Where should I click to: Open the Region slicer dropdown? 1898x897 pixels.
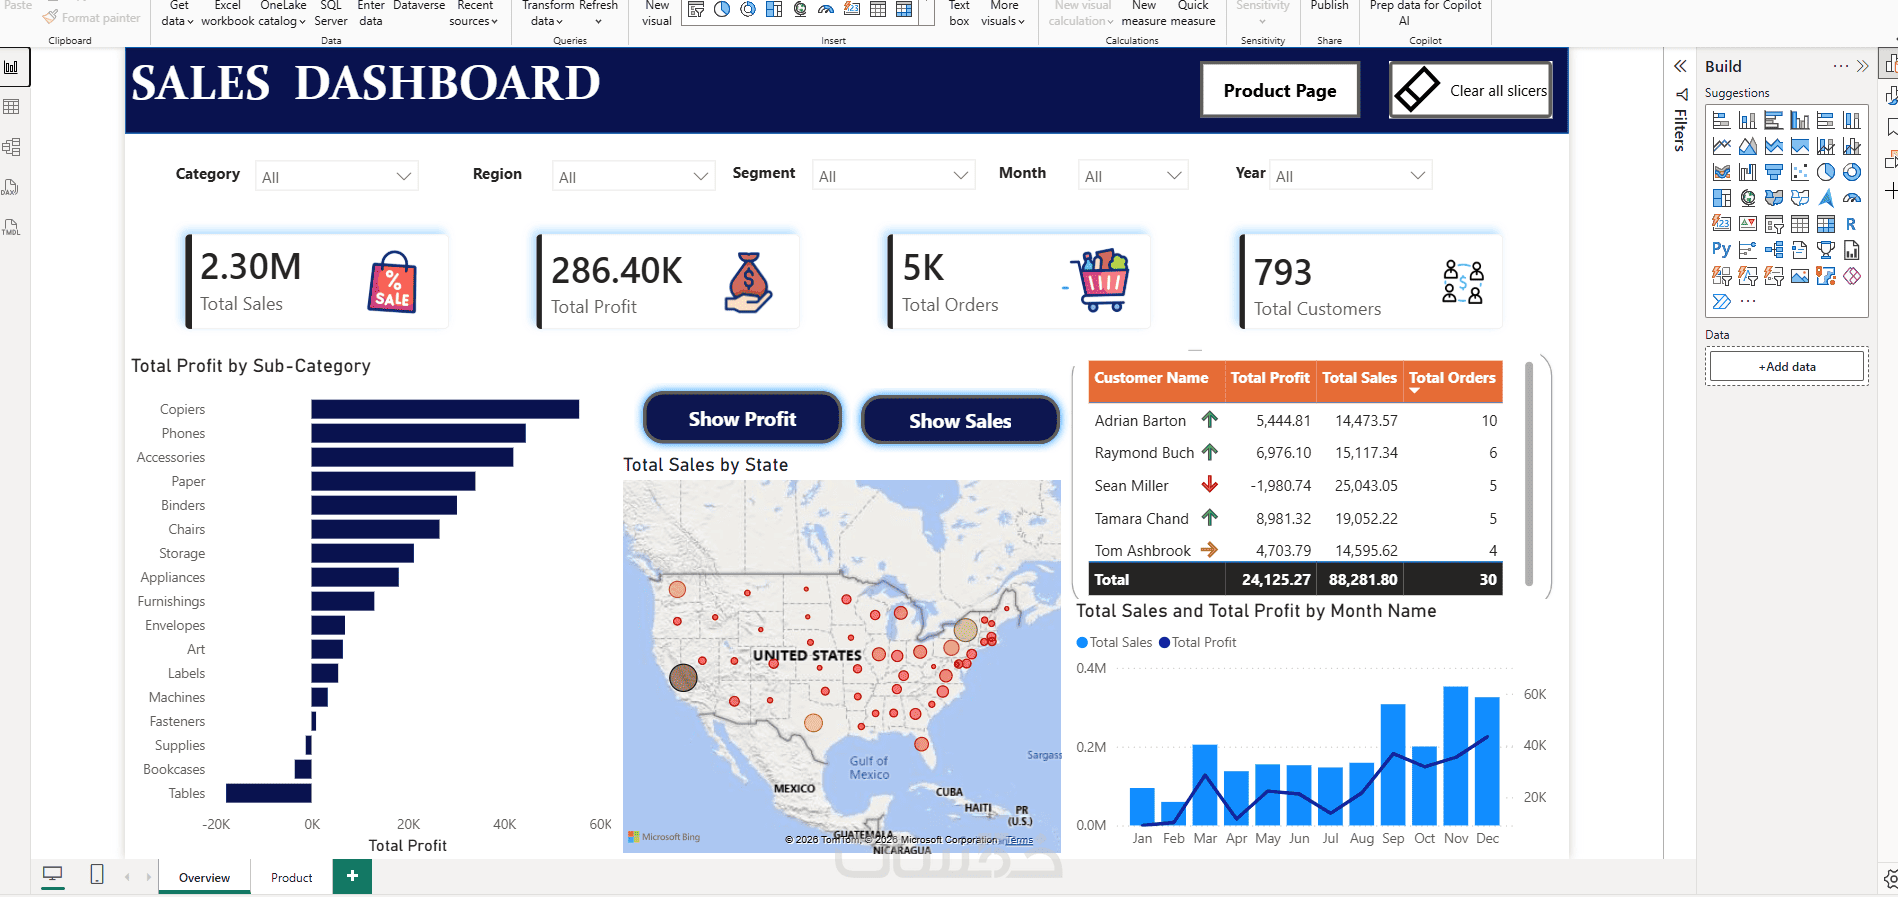click(x=633, y=176)
